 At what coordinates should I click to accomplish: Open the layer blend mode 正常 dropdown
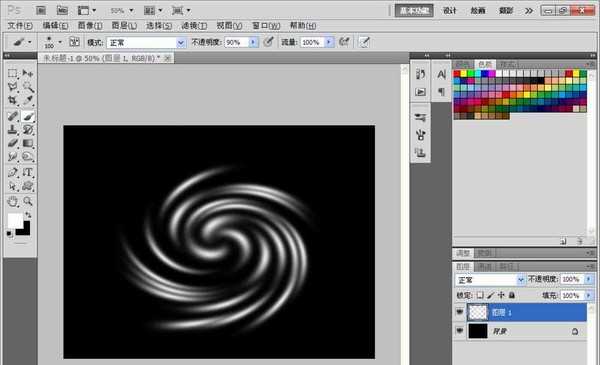tap(490, 280)
